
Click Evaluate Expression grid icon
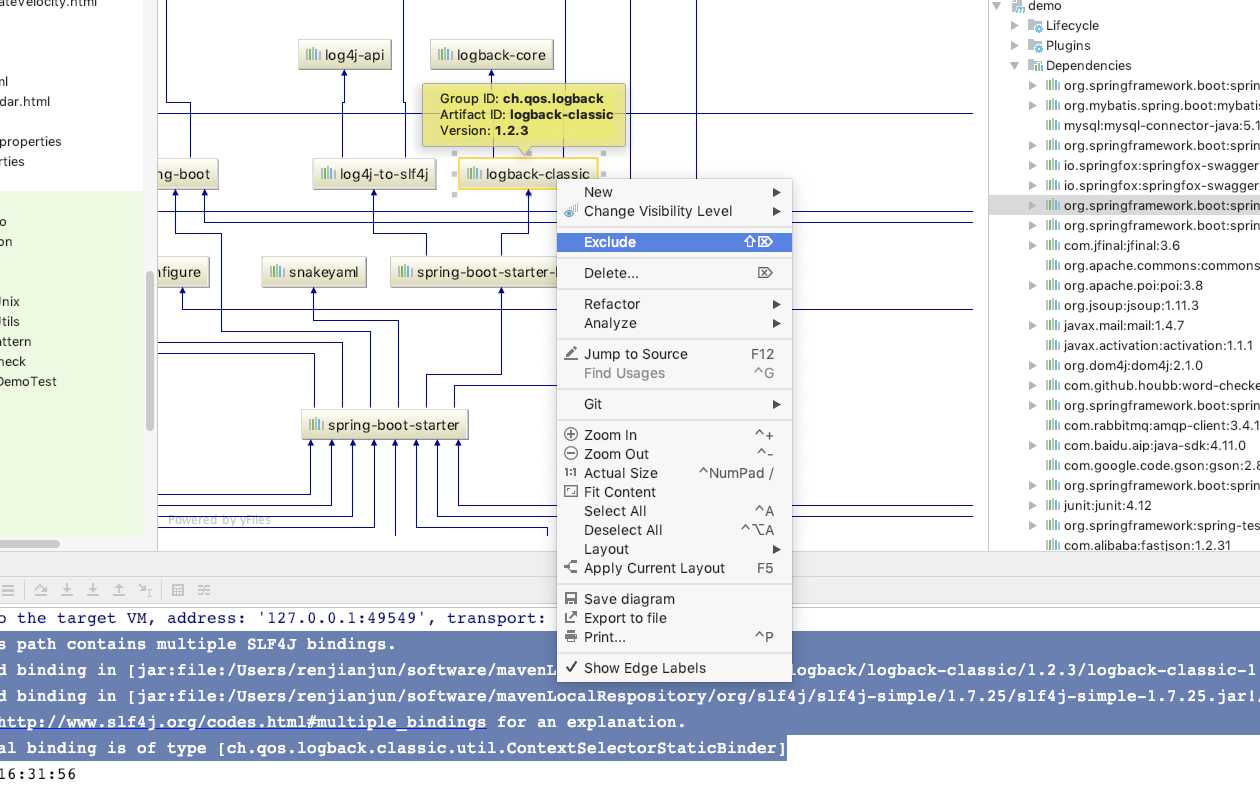pyautogui.click(x=178, y=590)
